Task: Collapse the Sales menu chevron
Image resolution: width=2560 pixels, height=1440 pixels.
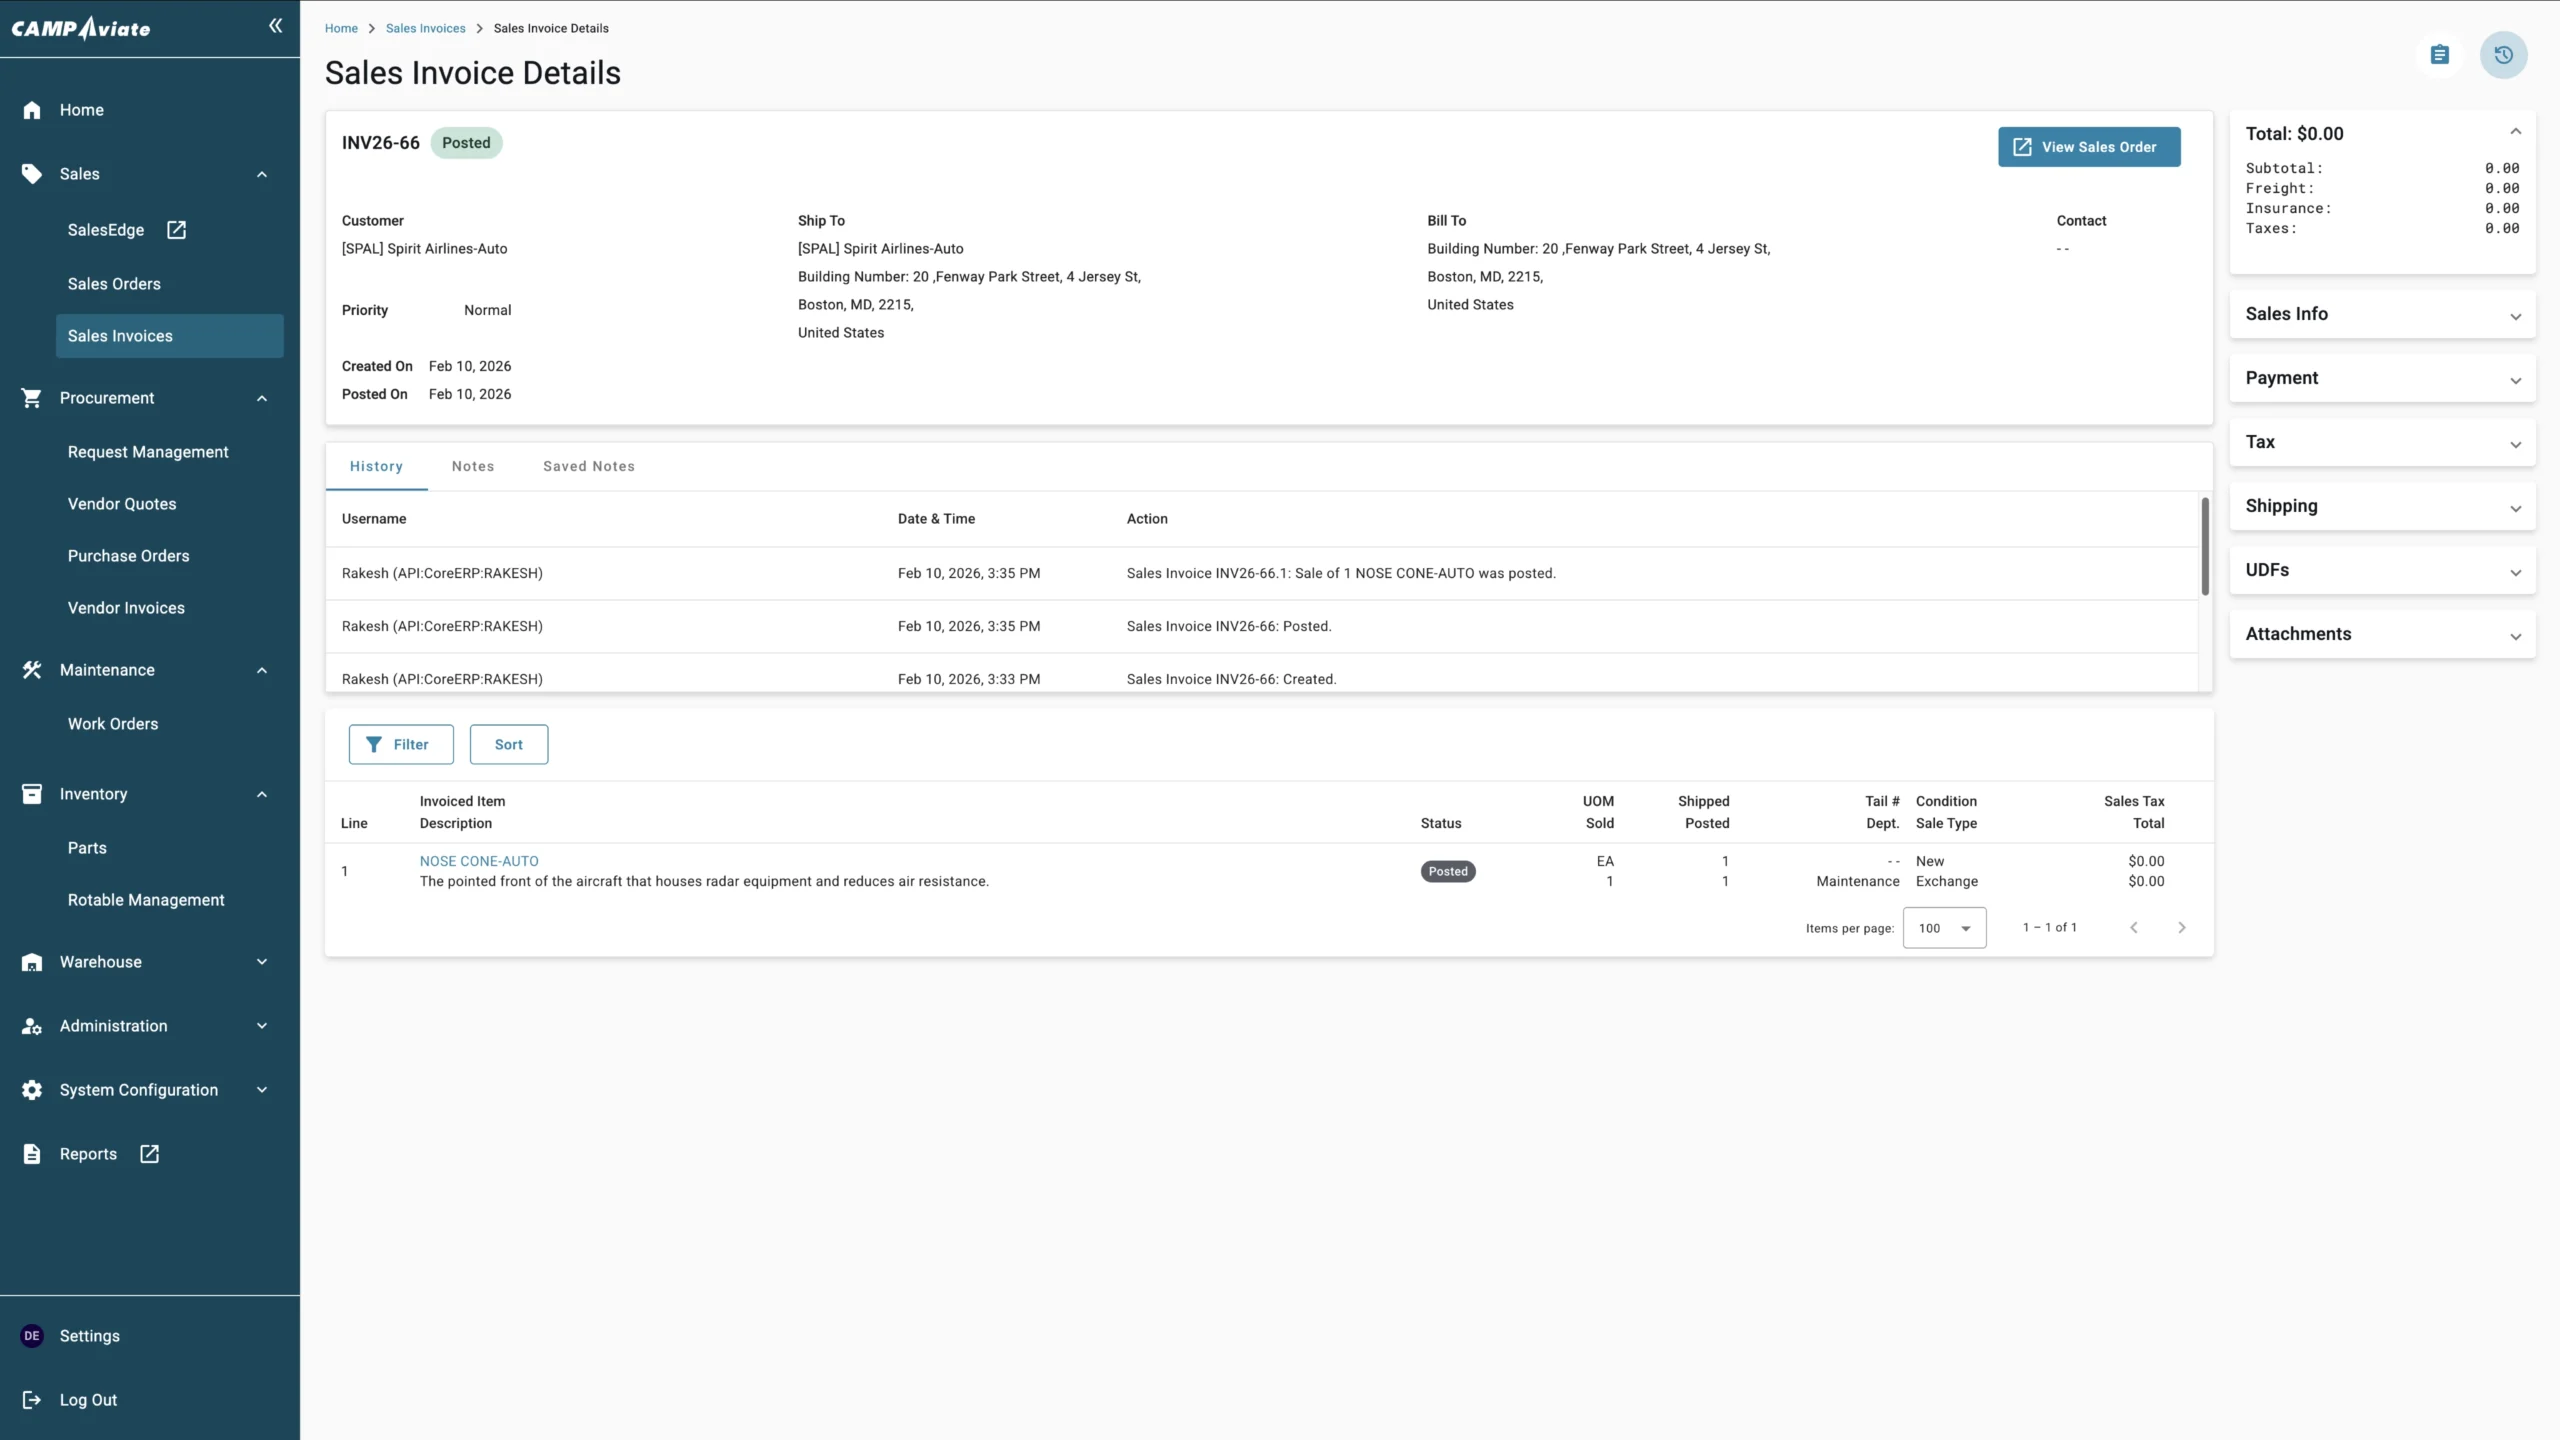Action: pyautogui.click(x=262, y=174)
